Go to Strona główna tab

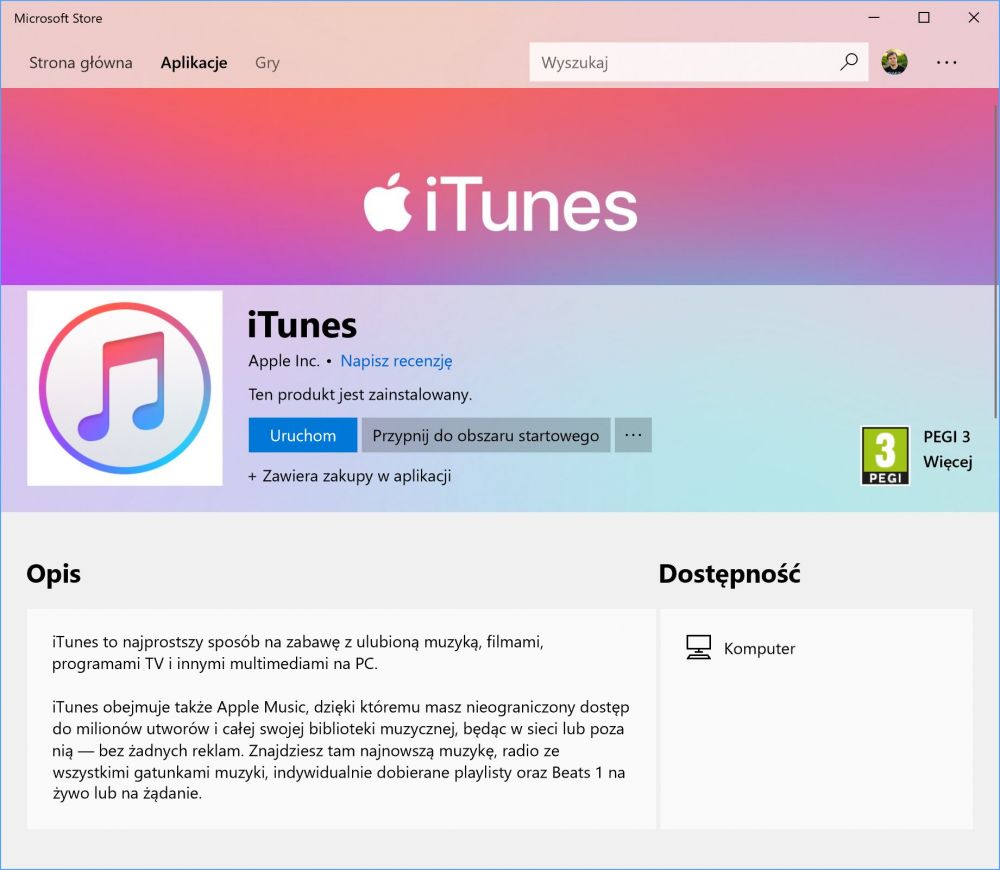click(81, 63)
